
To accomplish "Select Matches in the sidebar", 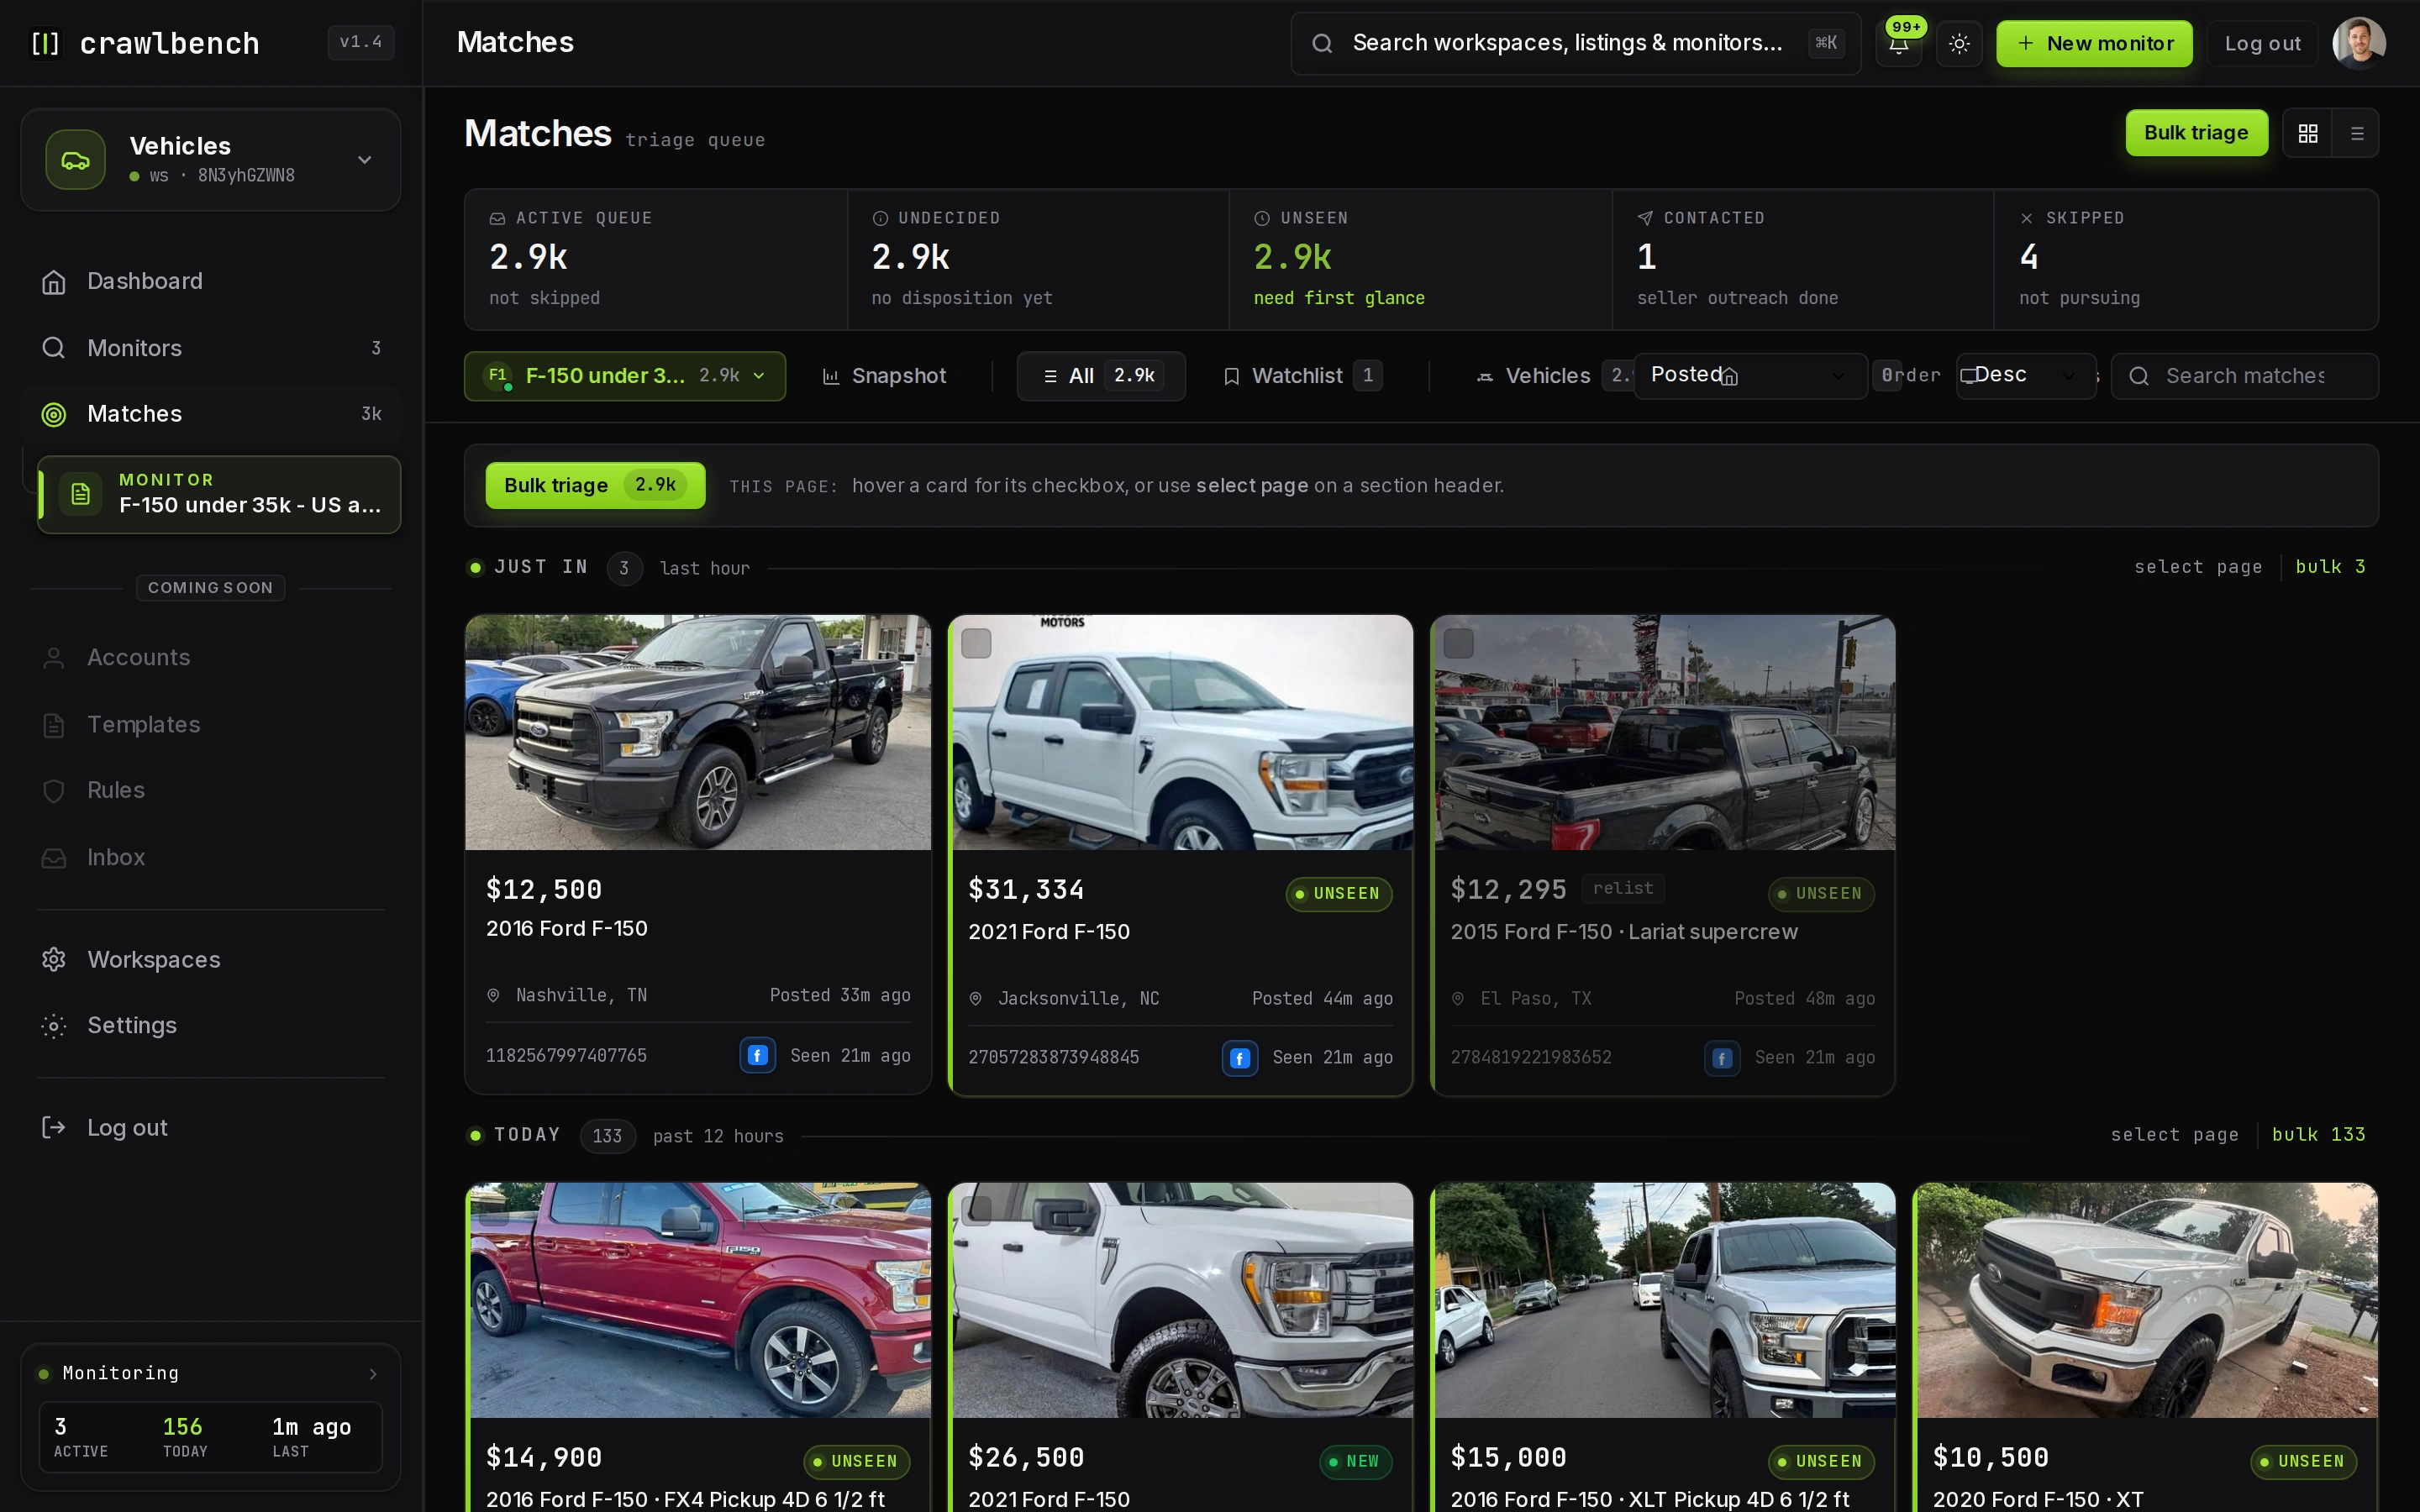I will click(211, 414).
